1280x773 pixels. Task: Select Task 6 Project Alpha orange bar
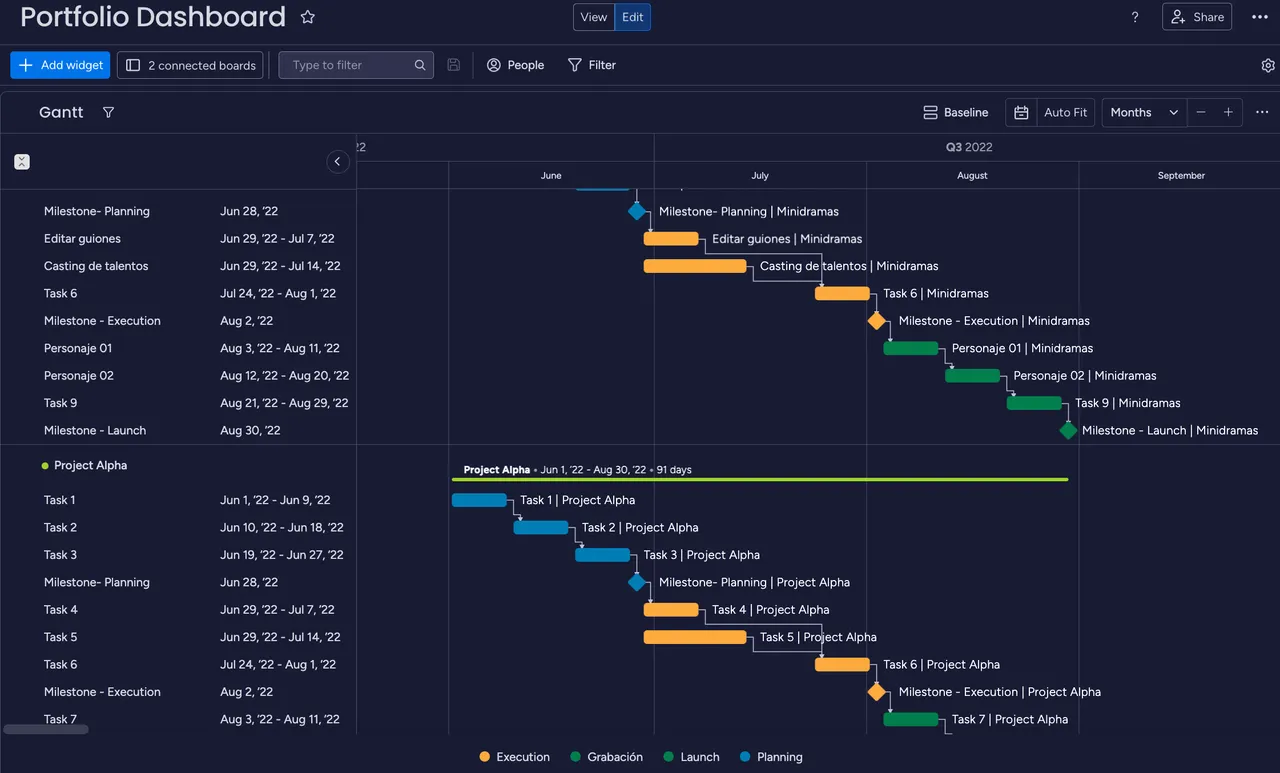point(842,664)
